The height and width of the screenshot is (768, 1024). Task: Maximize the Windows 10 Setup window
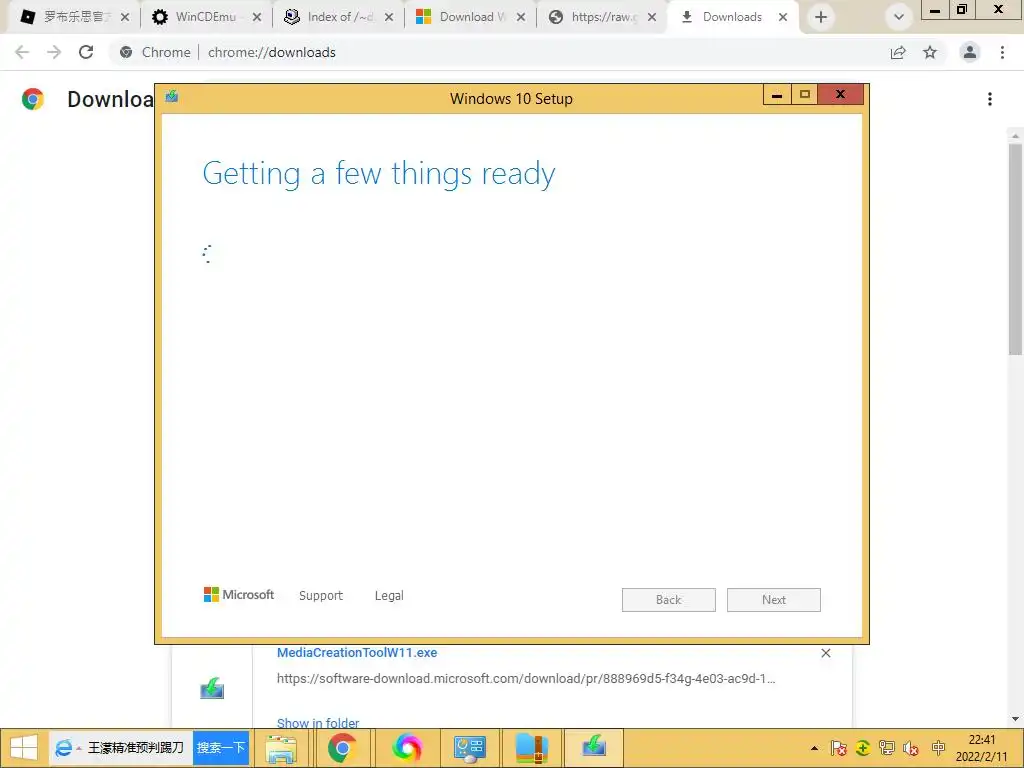(x=805, y=95)
